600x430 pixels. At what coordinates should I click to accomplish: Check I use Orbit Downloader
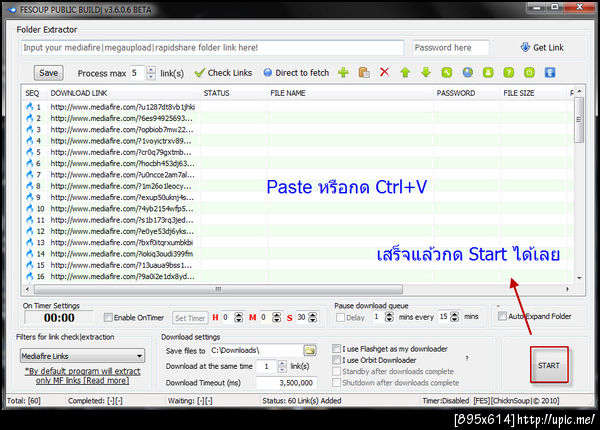pos(336,360)
